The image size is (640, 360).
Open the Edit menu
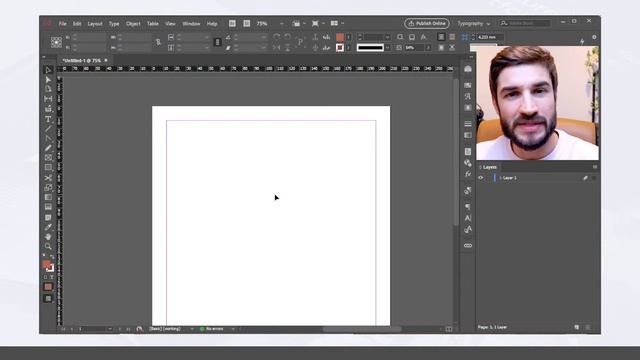pyautogui.click(x=77, y=24)
